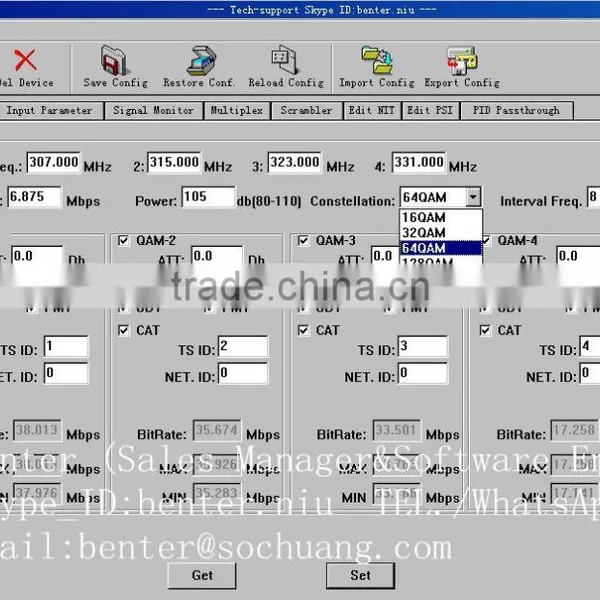Click the TS ID field containing 3
Screen dimensions: 600x600
[422, 346]
